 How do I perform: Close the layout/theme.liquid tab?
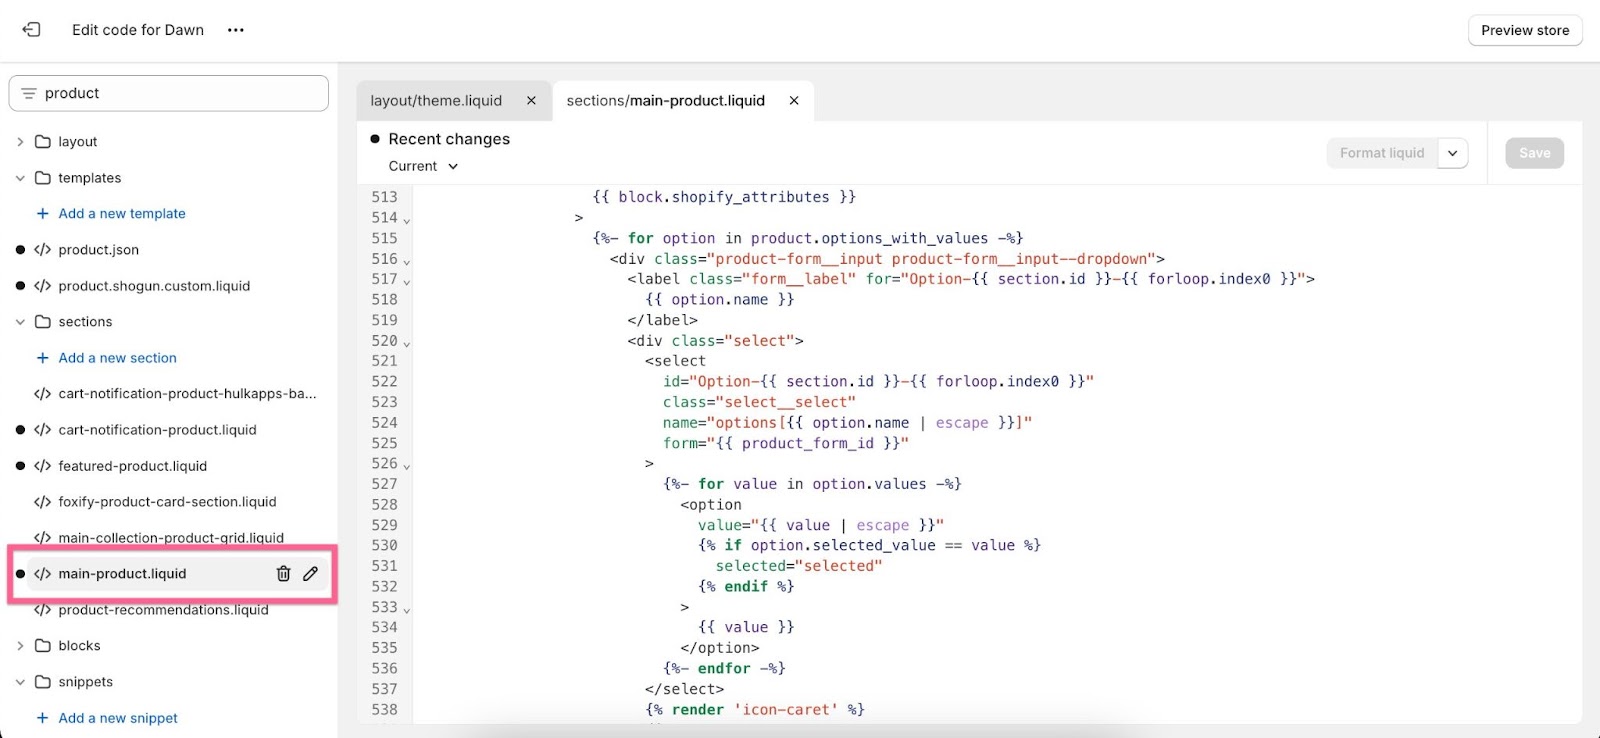click(531, 101)
